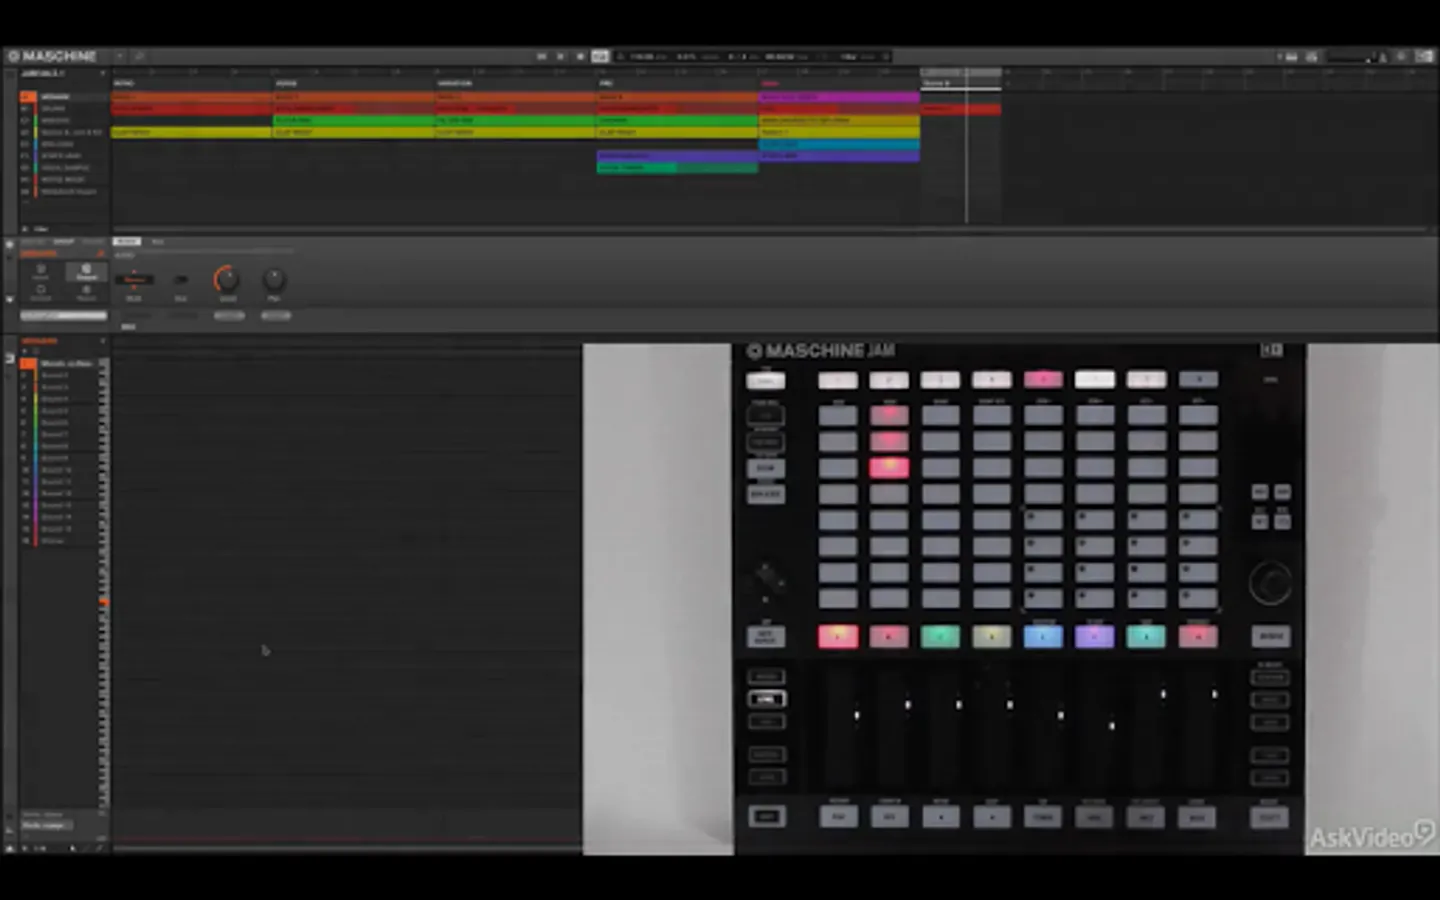Viewport: 1440px width, 900px height.
Task: Click the tempo BPM value field
Action: [642, 56]
